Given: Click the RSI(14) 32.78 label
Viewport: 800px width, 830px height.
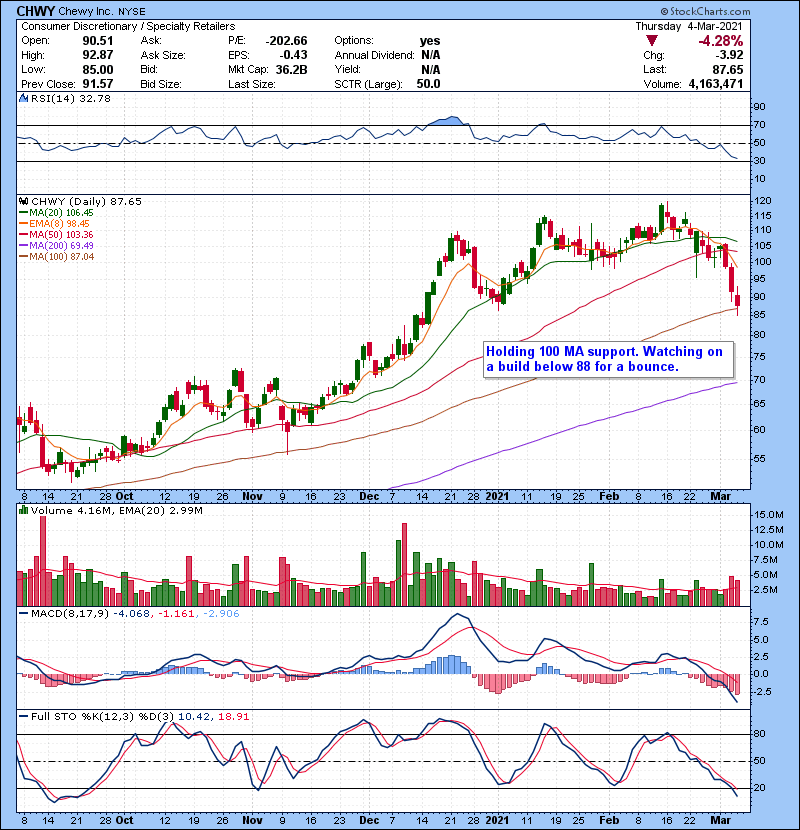Looking at the screenshot, I should coord(71,98).
